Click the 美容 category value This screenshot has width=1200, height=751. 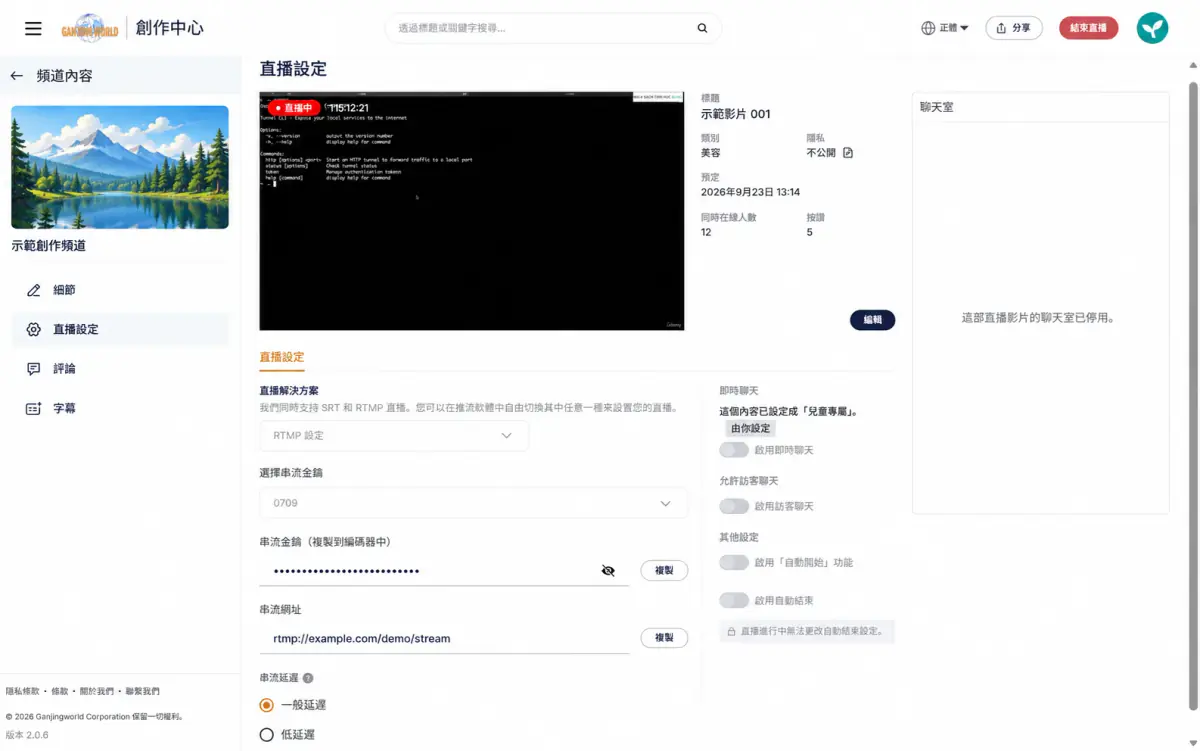click(711, 153)
